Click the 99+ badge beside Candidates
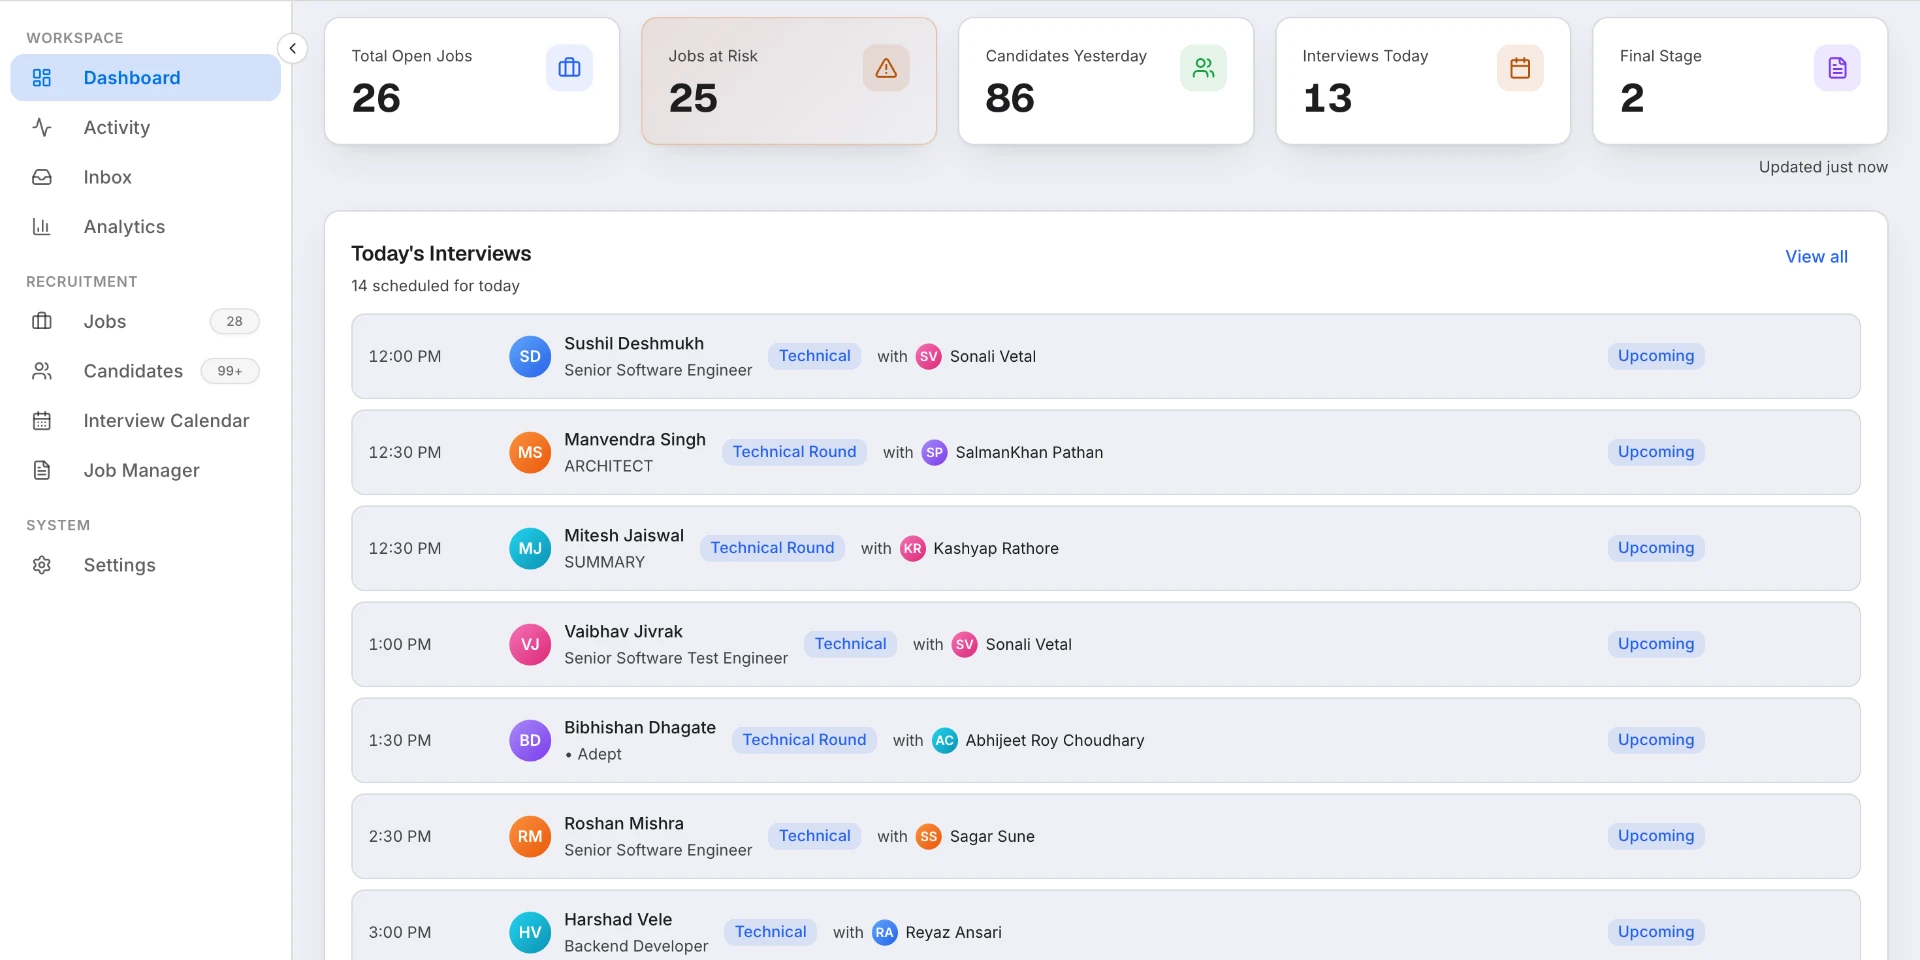 click(x=230, y=371)
